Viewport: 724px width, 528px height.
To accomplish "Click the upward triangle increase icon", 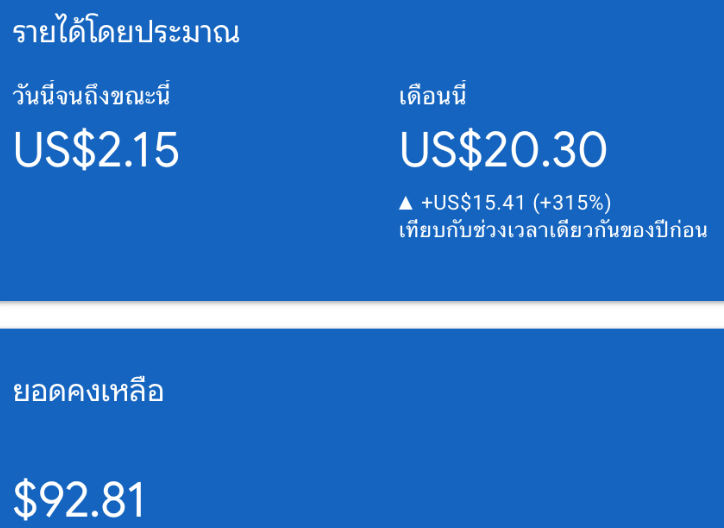I will 405,203.
